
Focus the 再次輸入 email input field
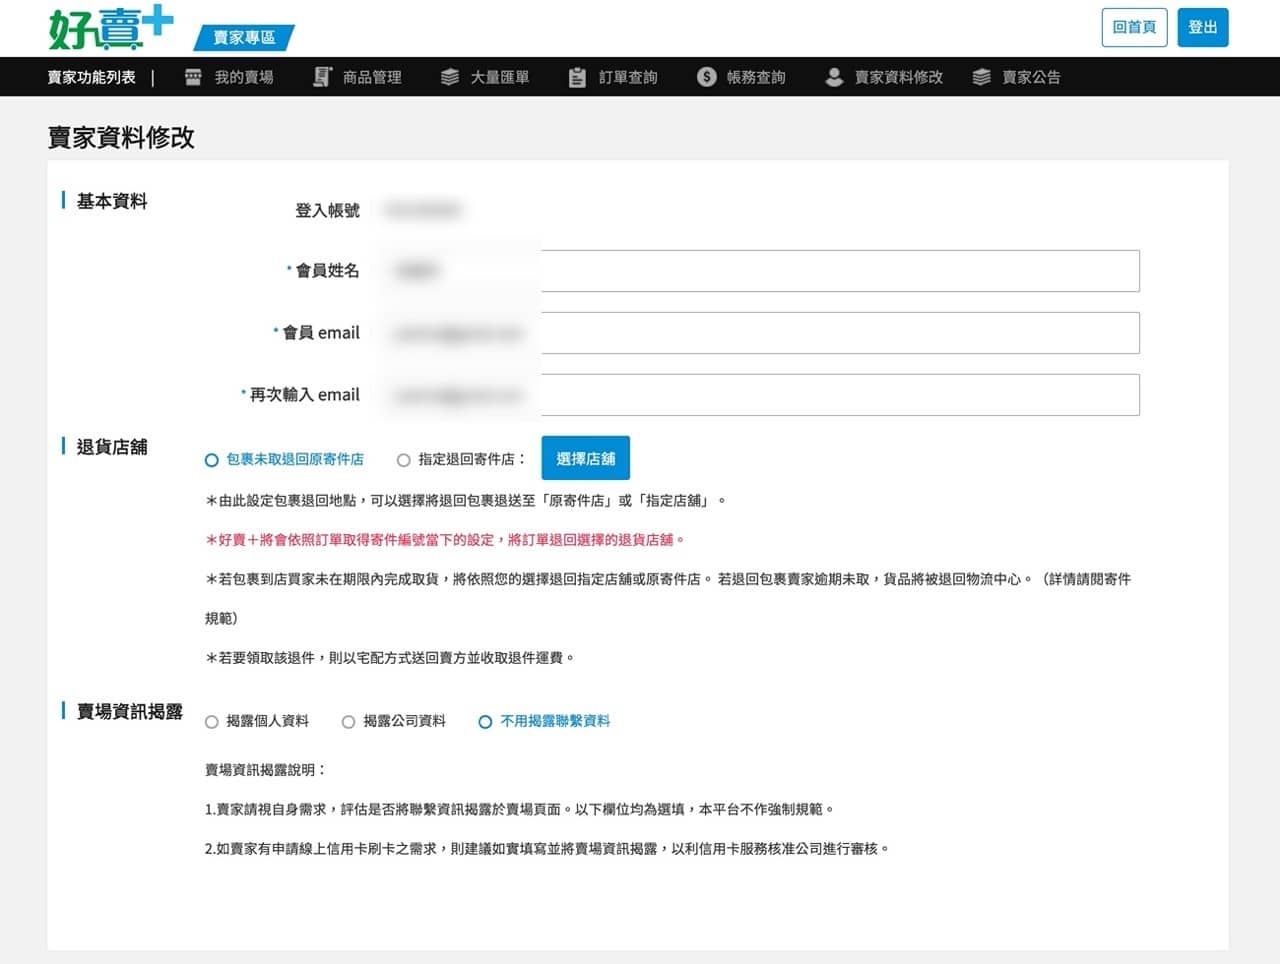pyautogui.click(x=760, y=395)
